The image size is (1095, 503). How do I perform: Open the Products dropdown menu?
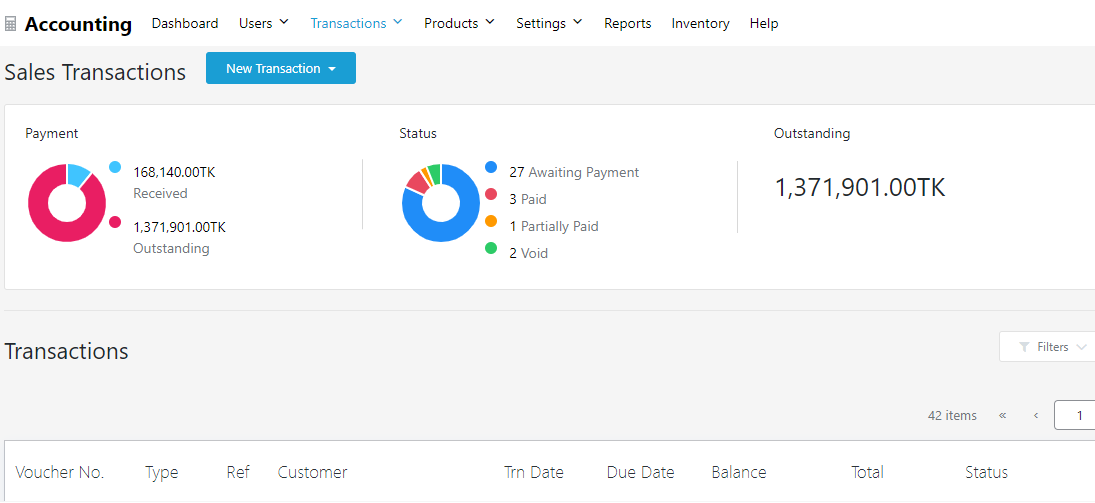459,23
